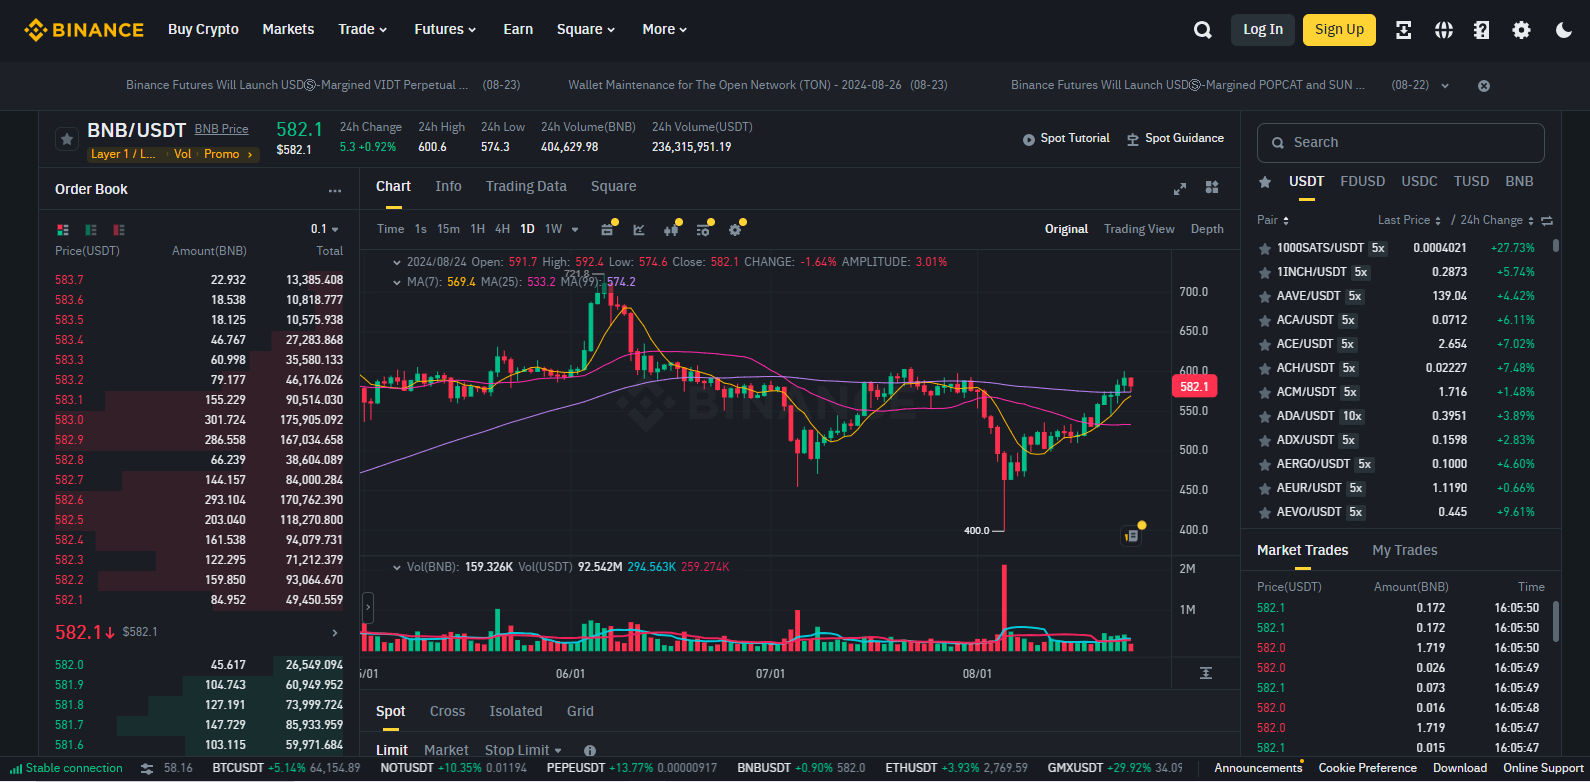1590x782 pixels.
Task: Select the 1W chart interval
Action: (x=553, y=230)
